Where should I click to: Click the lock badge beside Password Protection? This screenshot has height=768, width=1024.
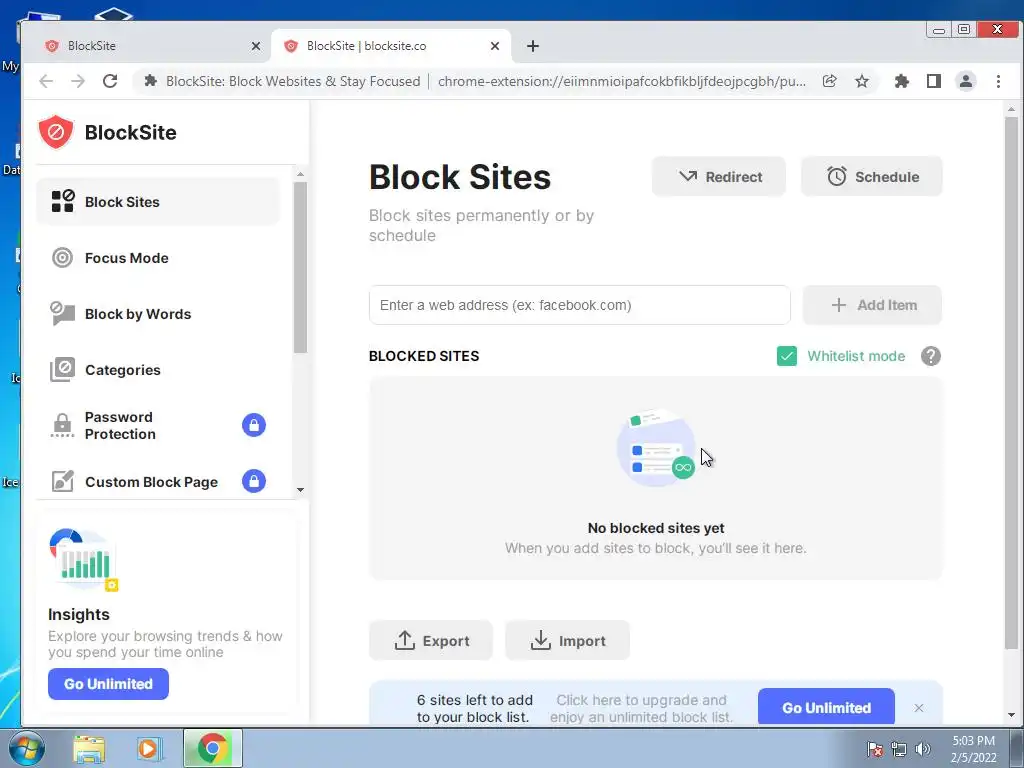point(254,425)
